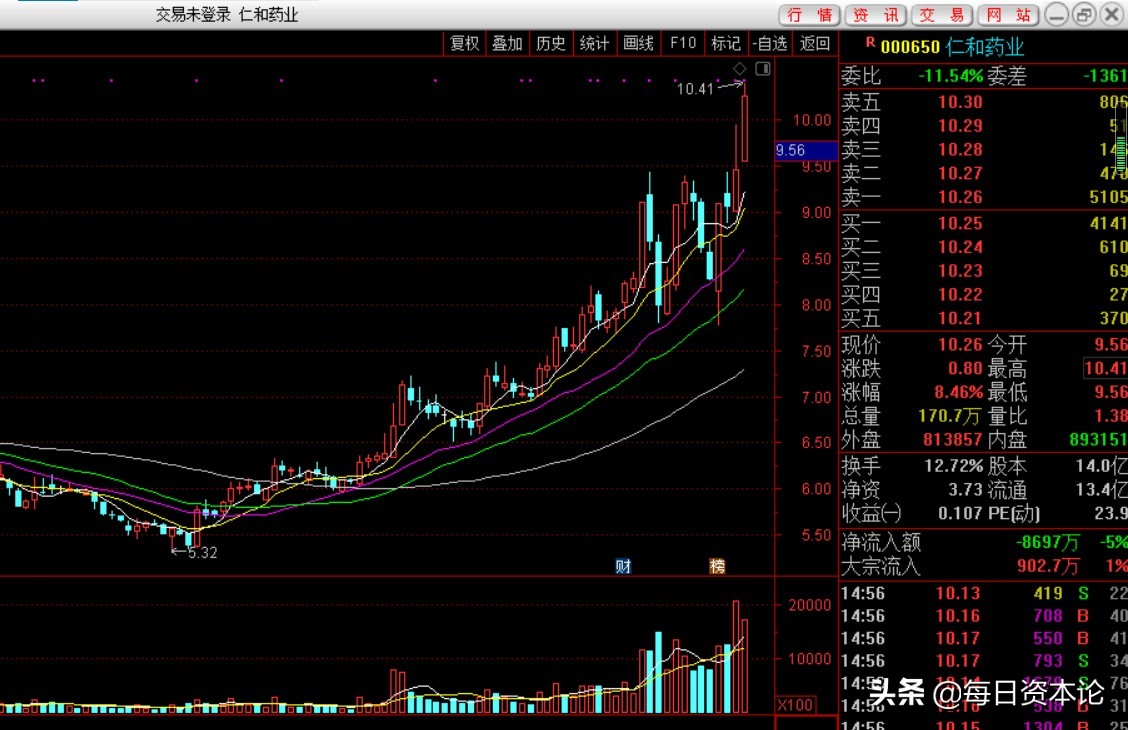
Task: Open F10 company information
Action: (682, 43)
